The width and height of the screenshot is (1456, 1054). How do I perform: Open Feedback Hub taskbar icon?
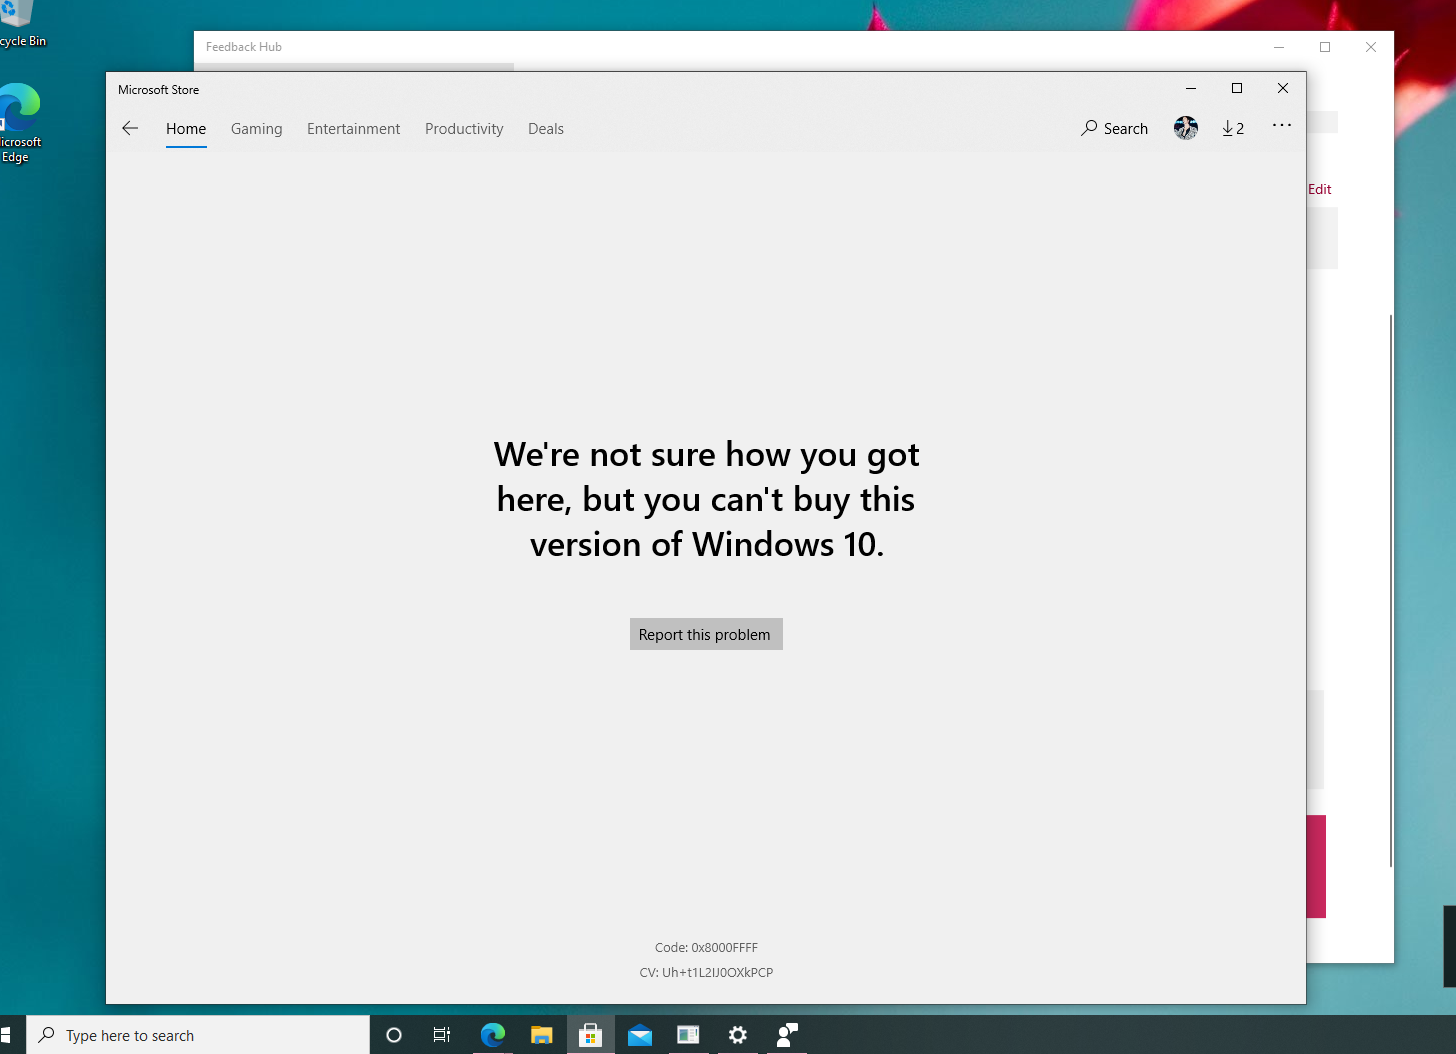tap(787, 1035)
